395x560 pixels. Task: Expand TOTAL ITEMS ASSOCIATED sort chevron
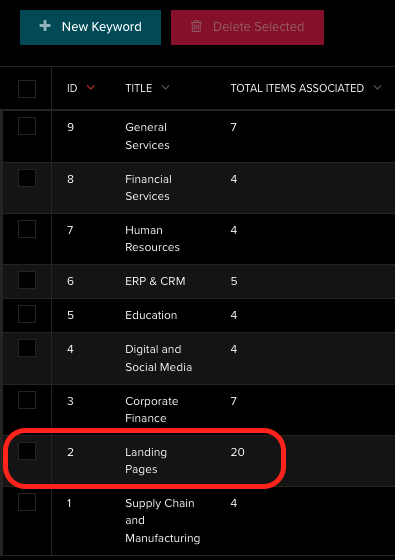pyautogui.click(x=378, y=87)
